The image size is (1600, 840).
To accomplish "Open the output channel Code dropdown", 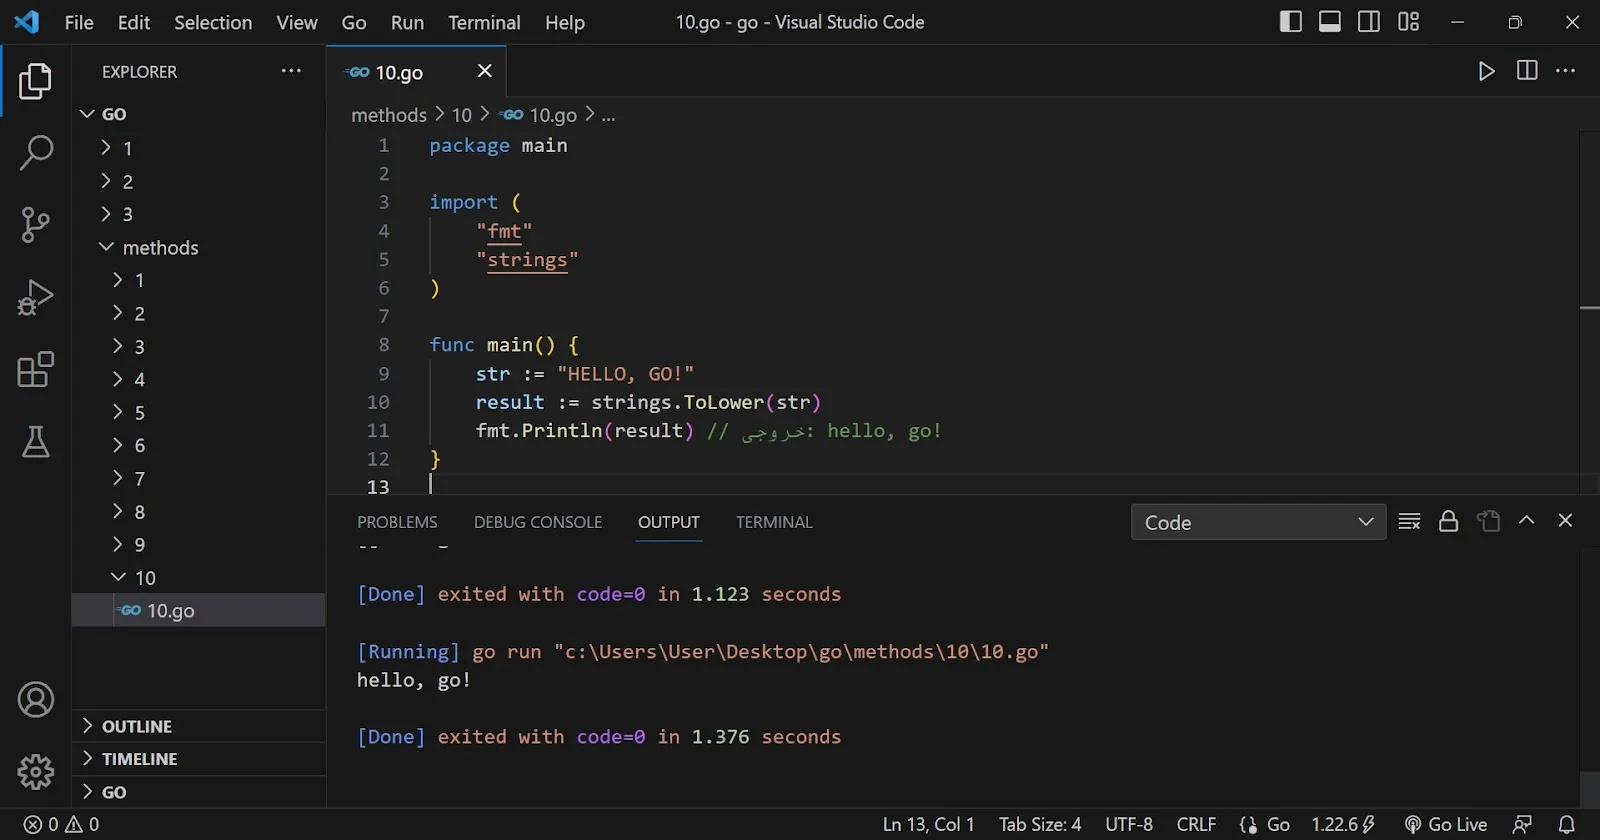I will [1258, 522].
